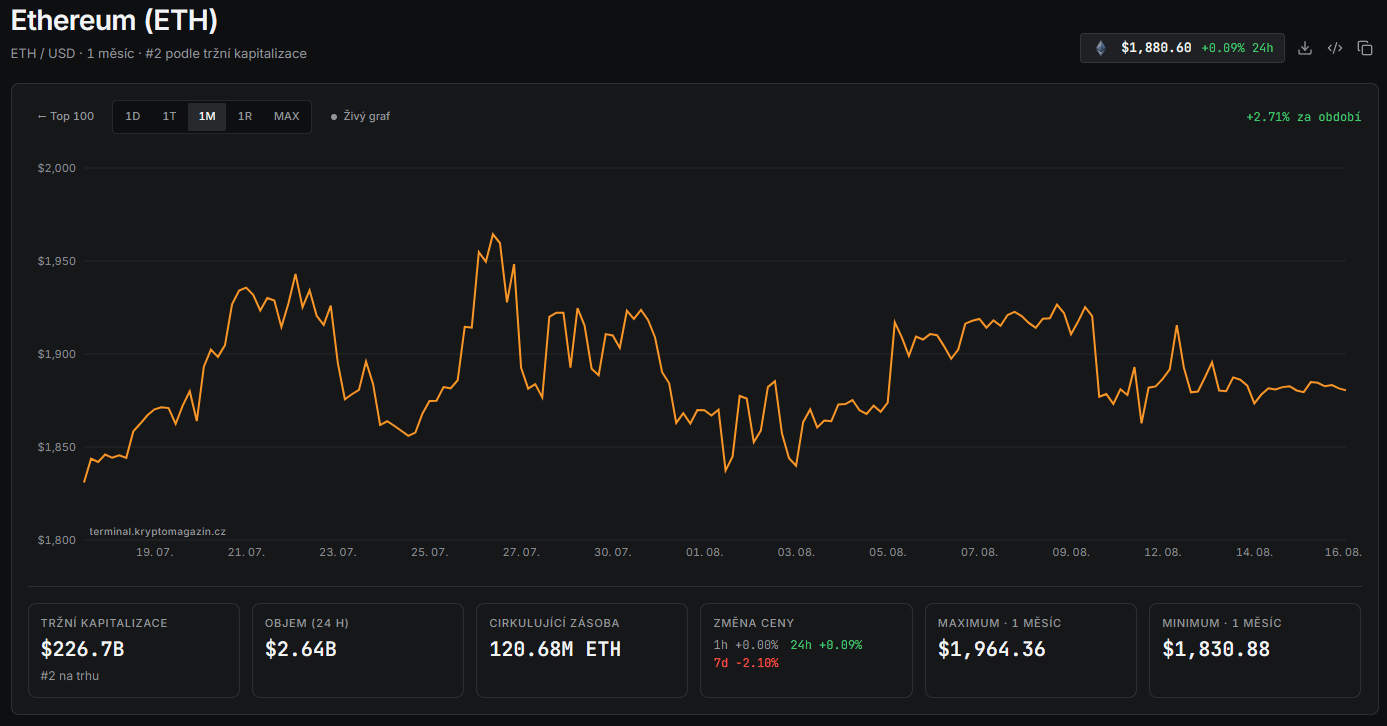Click the 25. 07. date label
1387x726 pixels.
429,552
